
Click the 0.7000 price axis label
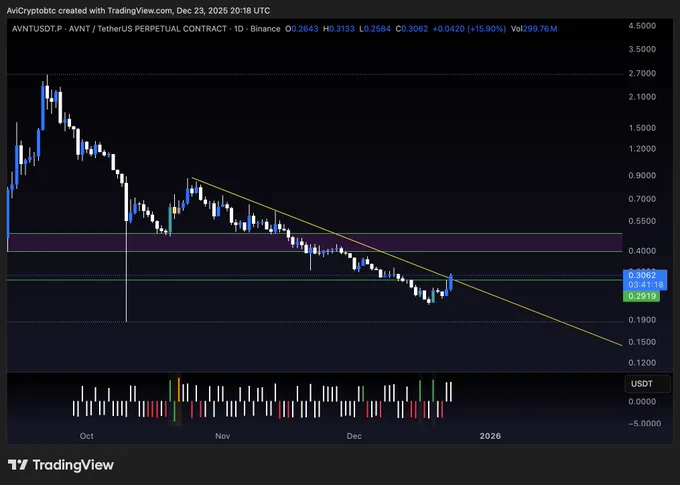pos(642,199)
